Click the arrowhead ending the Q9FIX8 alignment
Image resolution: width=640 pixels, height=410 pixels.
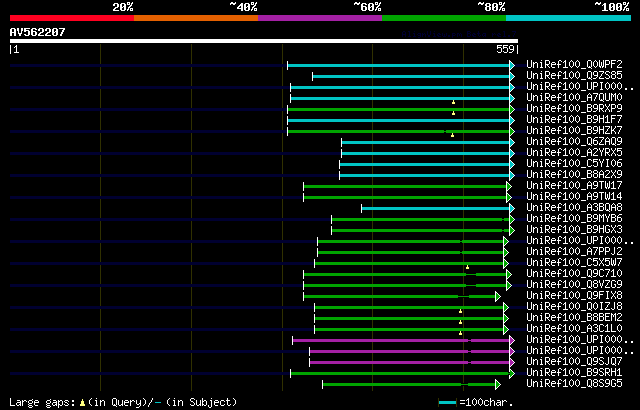point(498,297)
